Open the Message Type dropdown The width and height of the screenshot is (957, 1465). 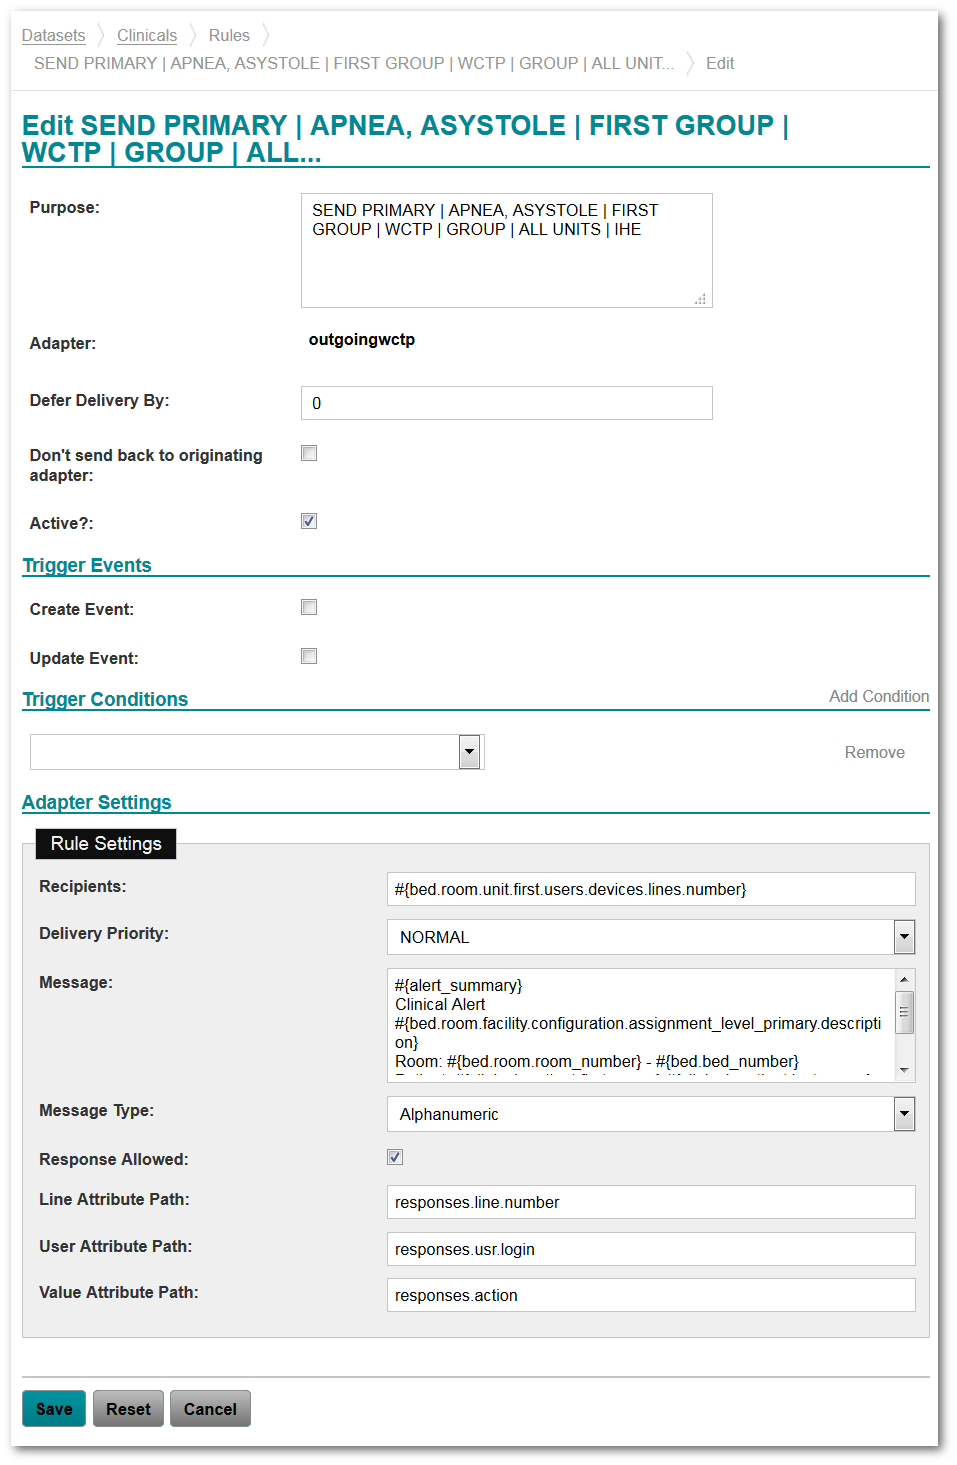pyautogui.click(x=904, y=1113)
